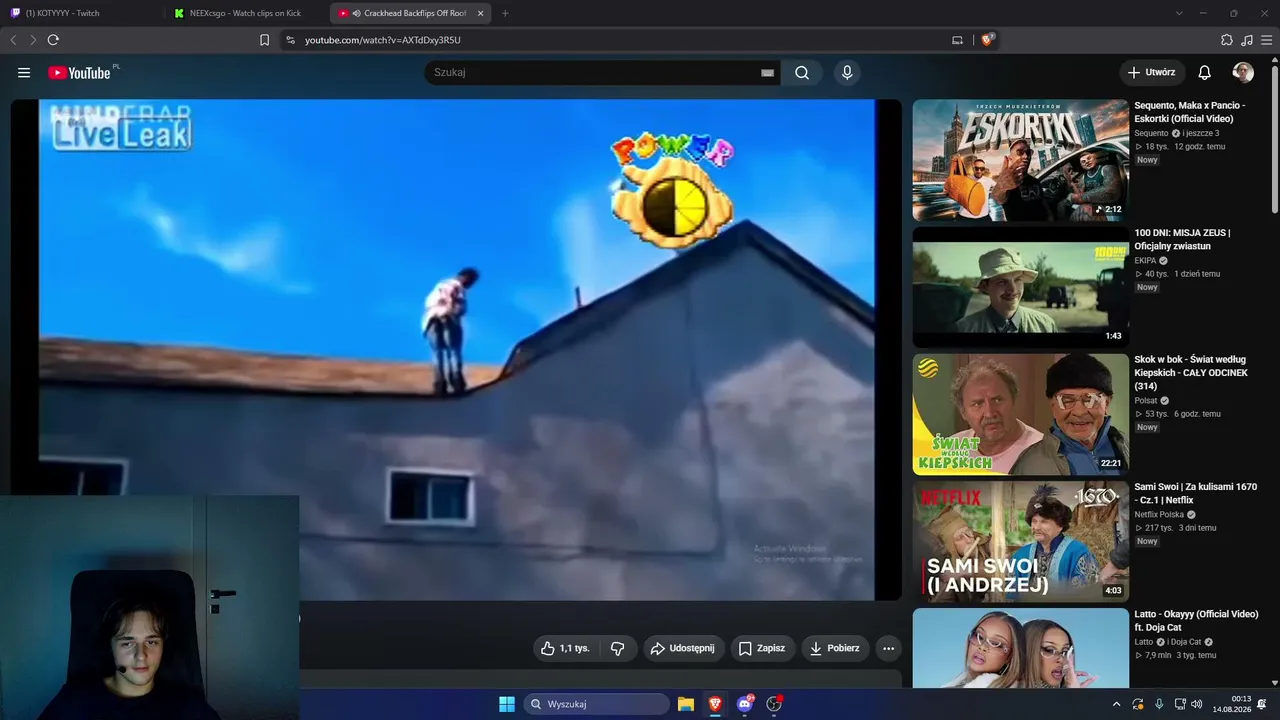This screenshot has height=720, width=1280.
Task: Click the Windows taskbar Wyszukaj search box
Action: click(597, 704)
